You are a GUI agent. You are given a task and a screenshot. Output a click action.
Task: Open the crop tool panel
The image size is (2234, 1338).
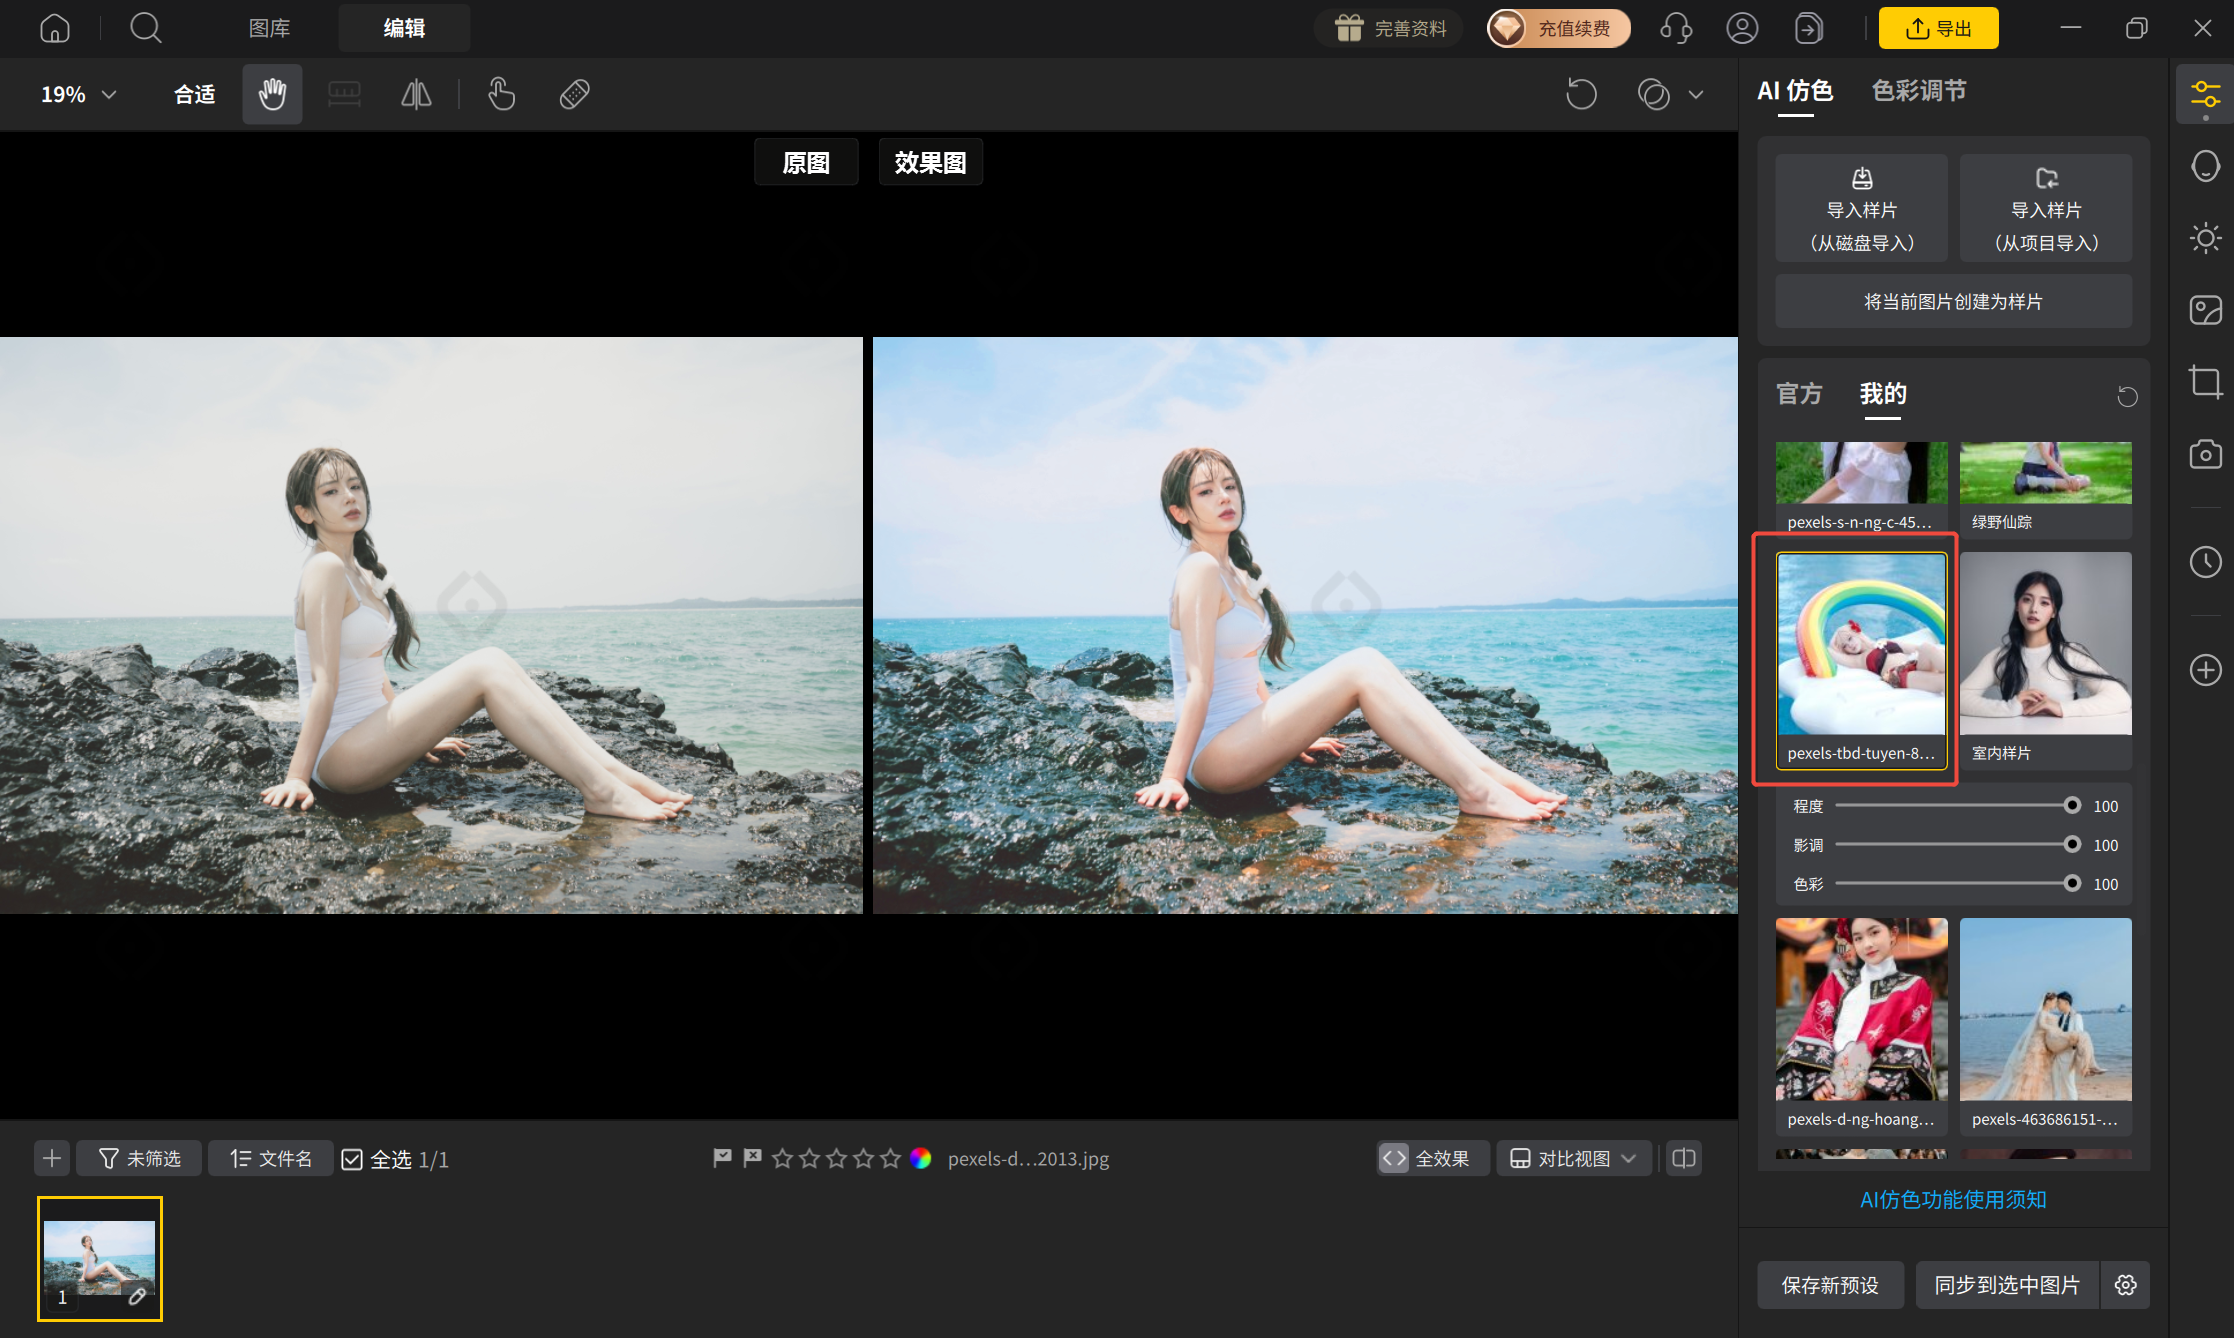point(2205,382)
